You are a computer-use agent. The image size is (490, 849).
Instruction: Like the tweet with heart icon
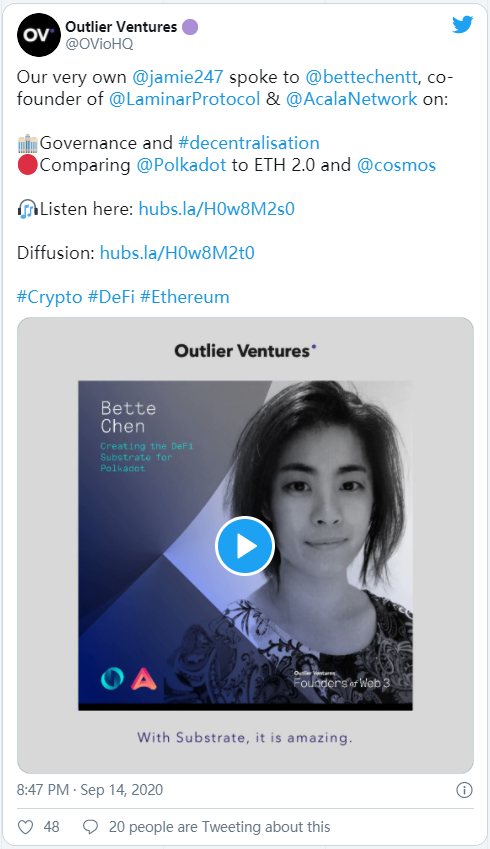click(x=25, y=827)
